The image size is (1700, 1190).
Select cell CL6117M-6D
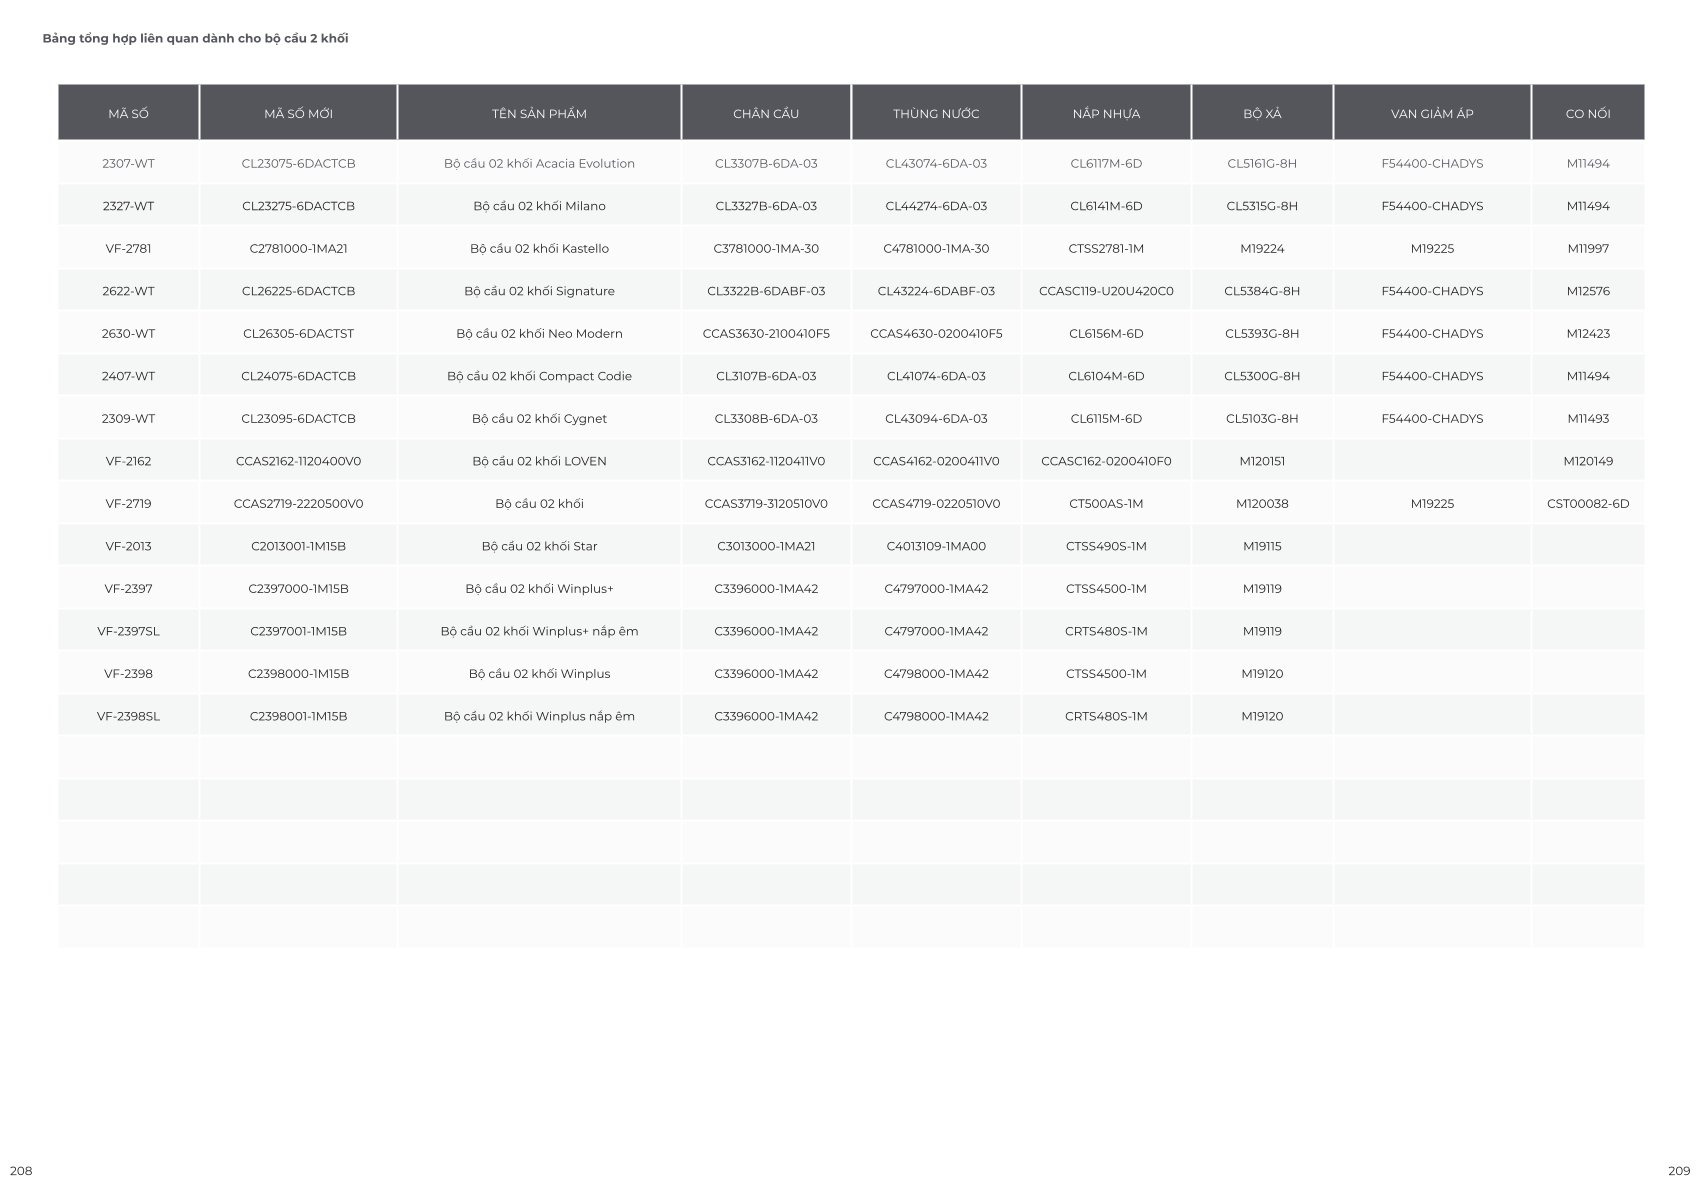[1106, 163]
